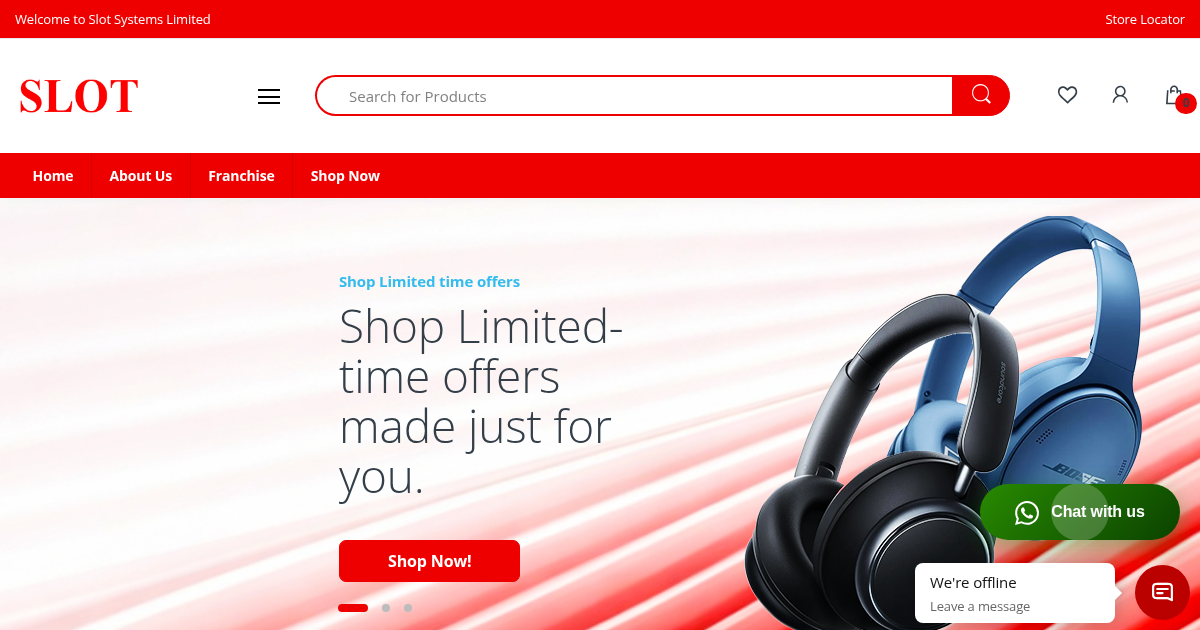Select the first carousel slide indicator
Image resolution: width=1200 pixels, height=630 pixels.
(353, 608)
